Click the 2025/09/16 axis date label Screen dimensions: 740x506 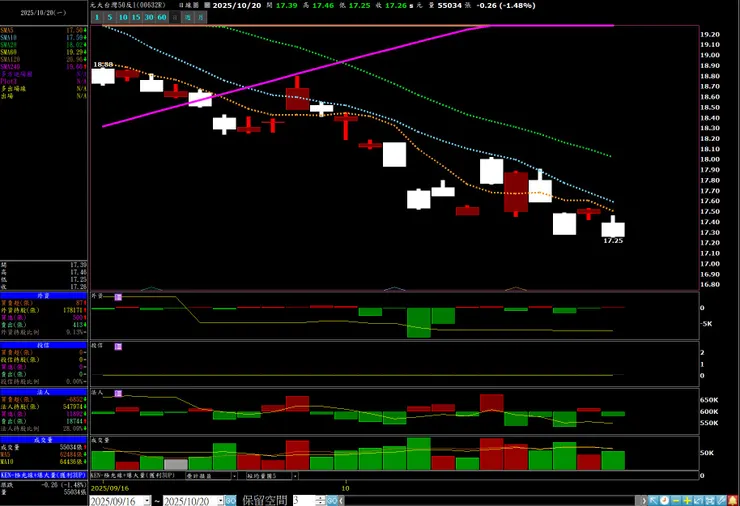pyautogui.click(x=109, y=488)
